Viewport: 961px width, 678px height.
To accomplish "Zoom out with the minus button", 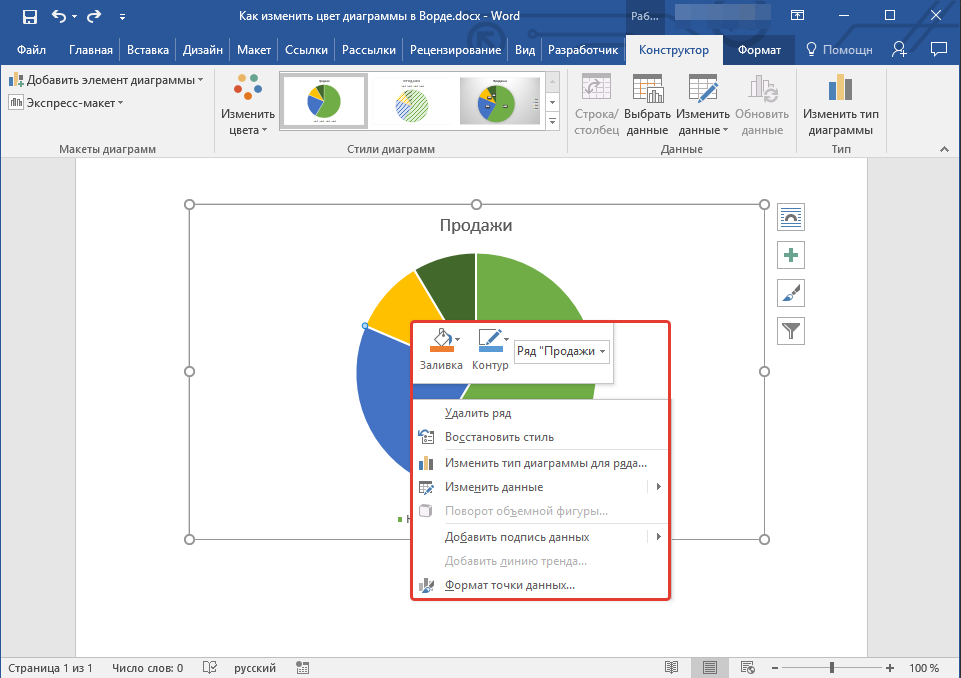I will pos(775,668).
